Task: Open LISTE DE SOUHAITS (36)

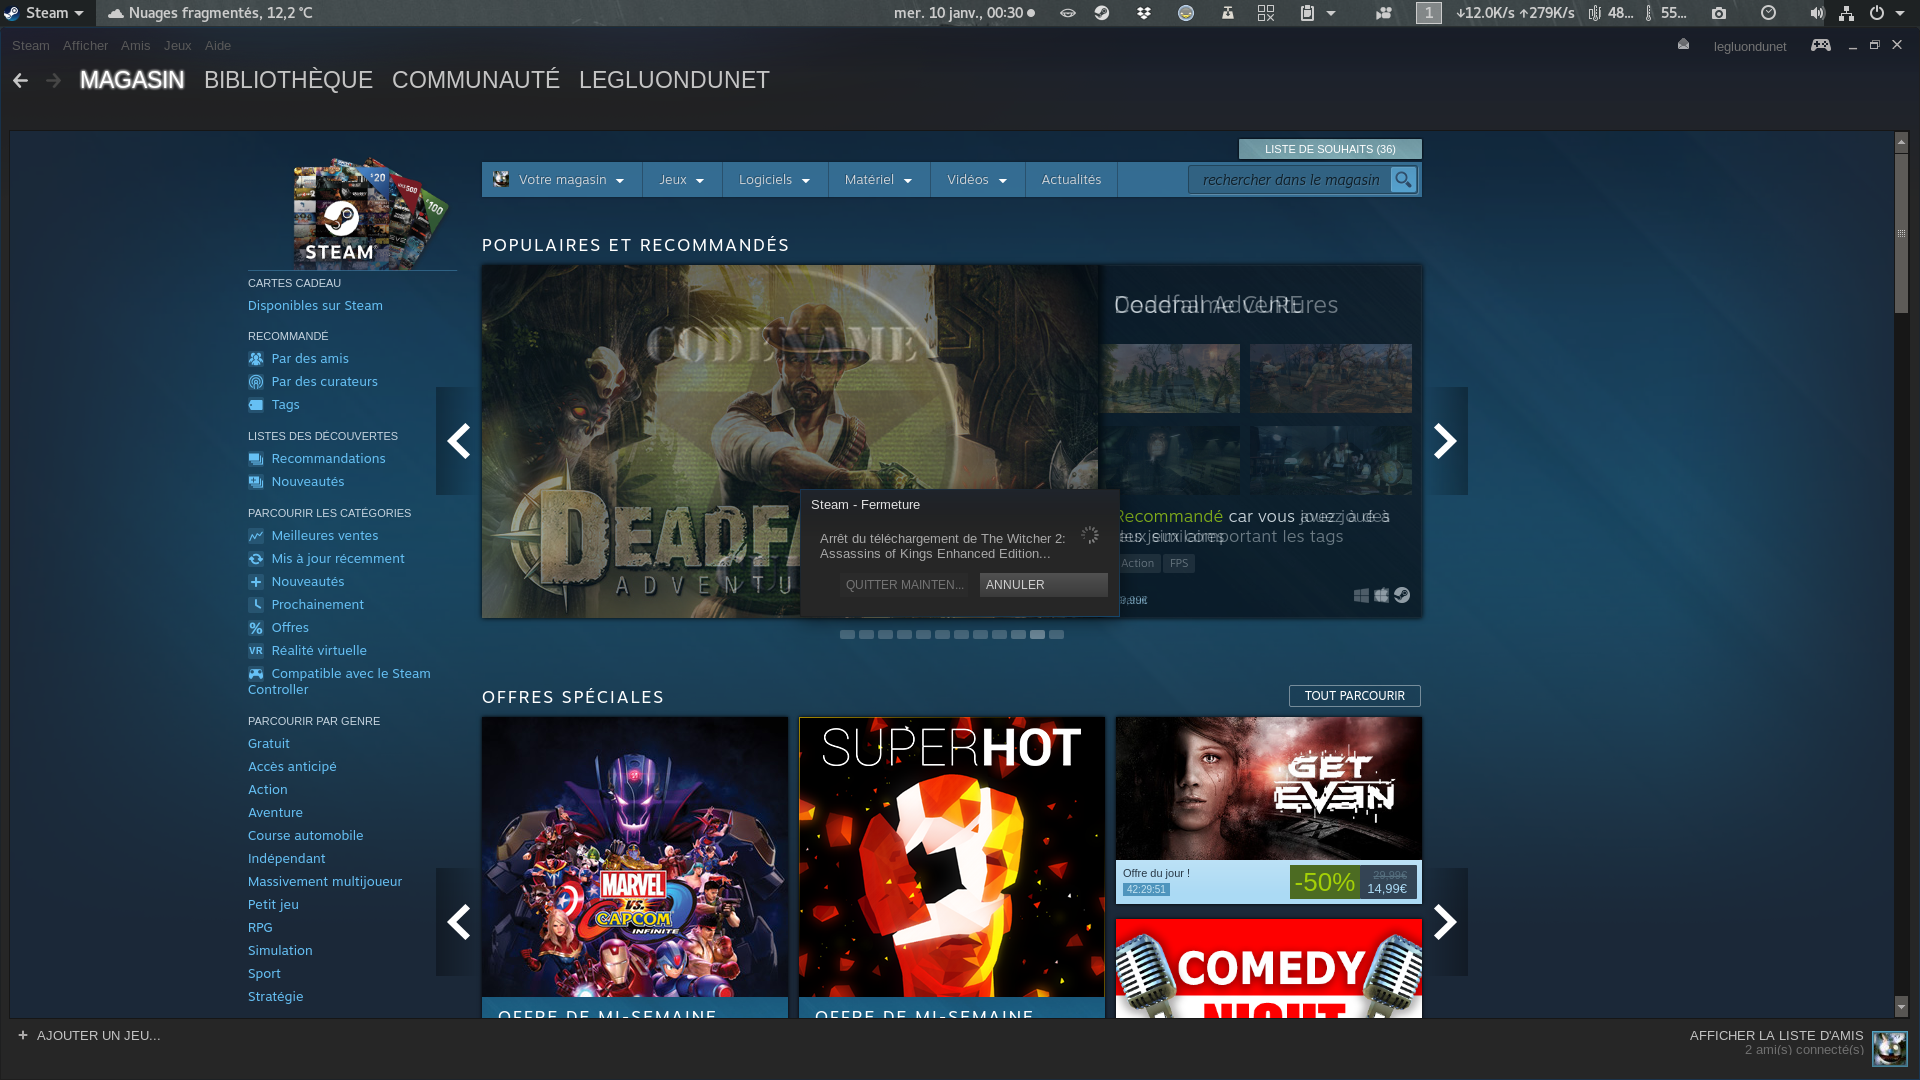Action: (1330, 149)
